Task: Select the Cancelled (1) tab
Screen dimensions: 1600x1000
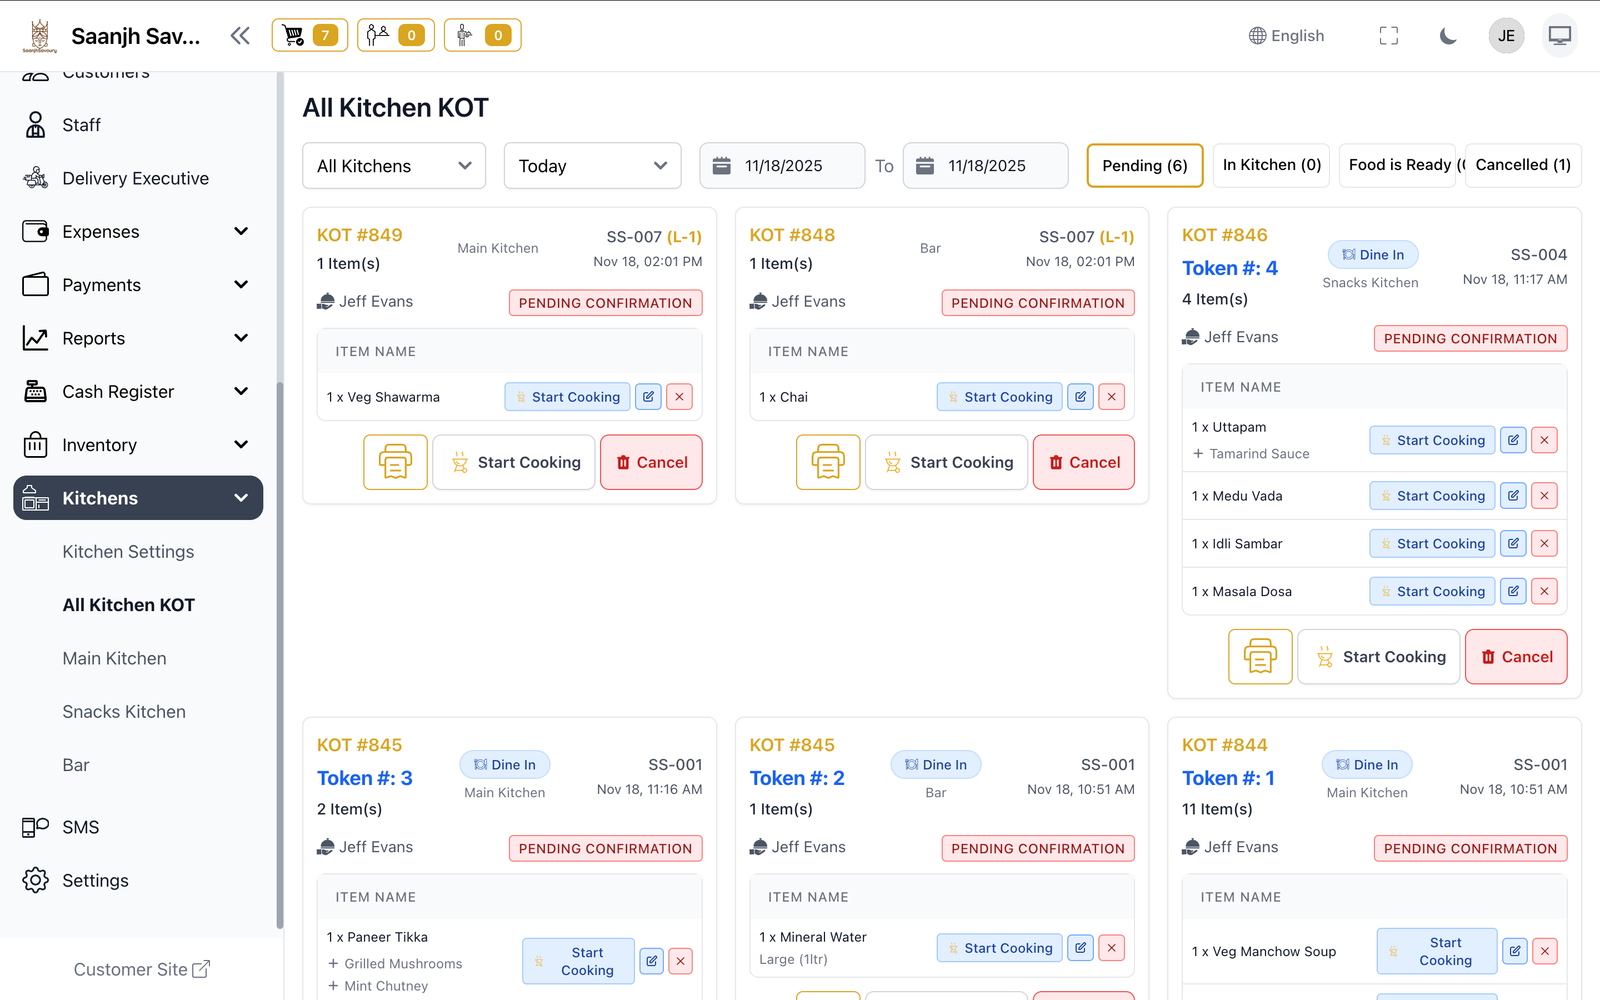Action: (1522, 165)
